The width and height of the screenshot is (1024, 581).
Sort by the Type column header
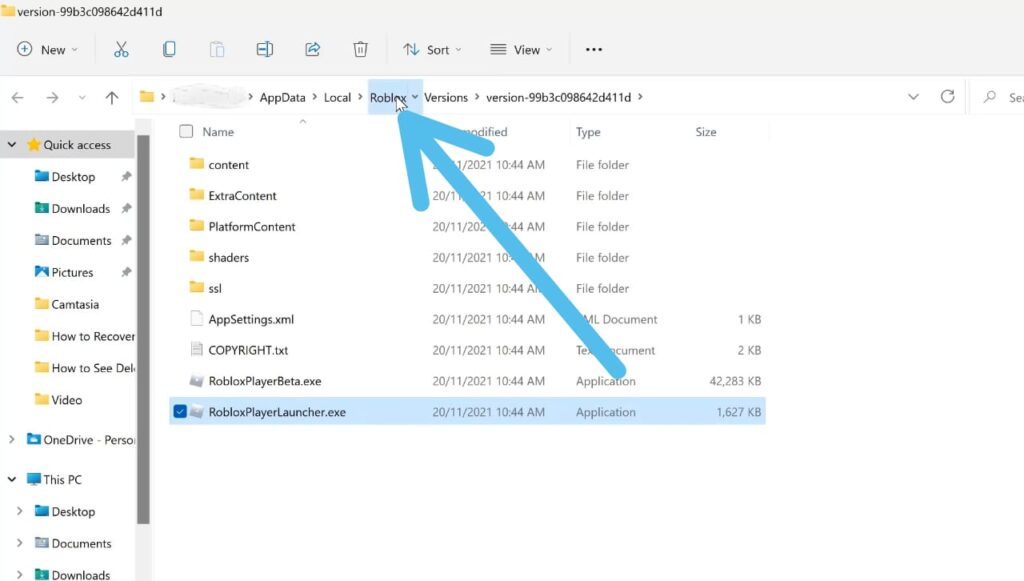tap(588, 132)
